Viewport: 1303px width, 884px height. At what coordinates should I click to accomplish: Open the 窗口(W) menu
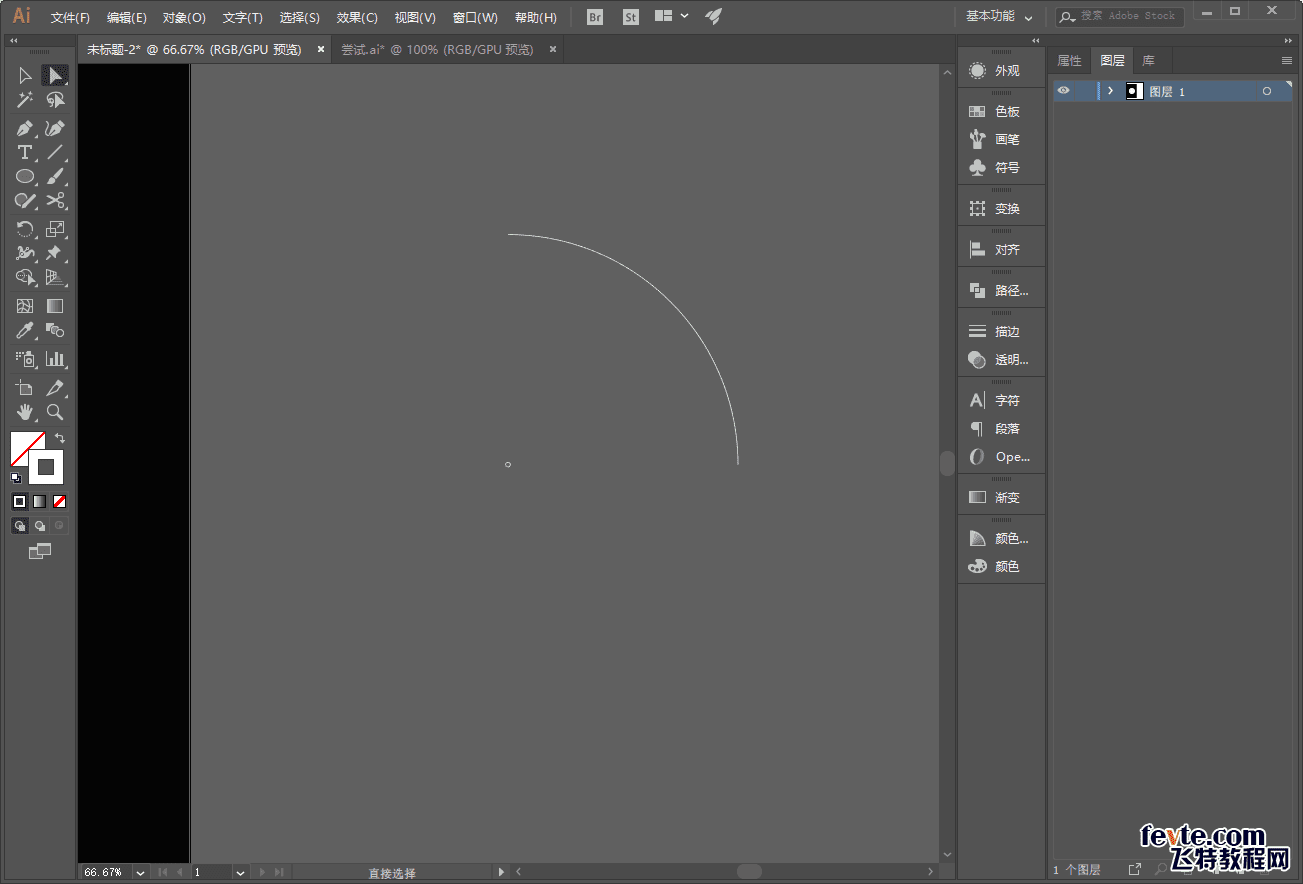475,18
